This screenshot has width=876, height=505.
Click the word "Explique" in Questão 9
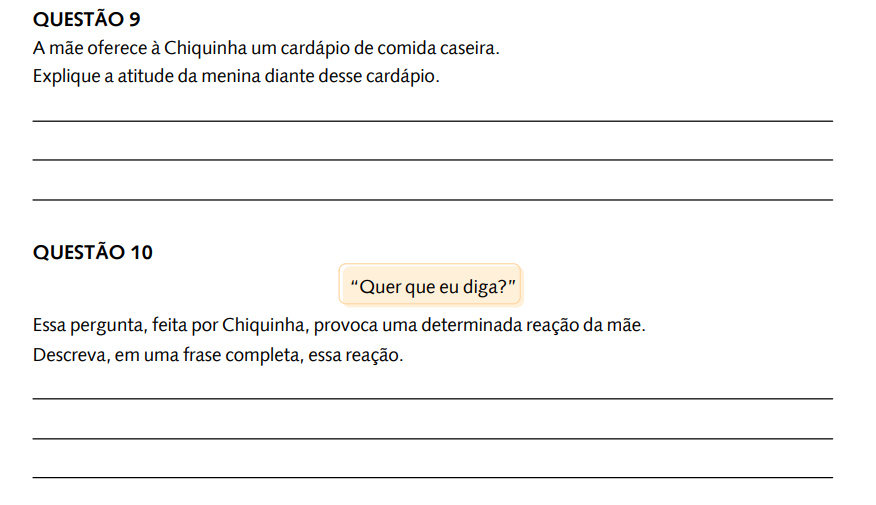(x=66, y=77)
